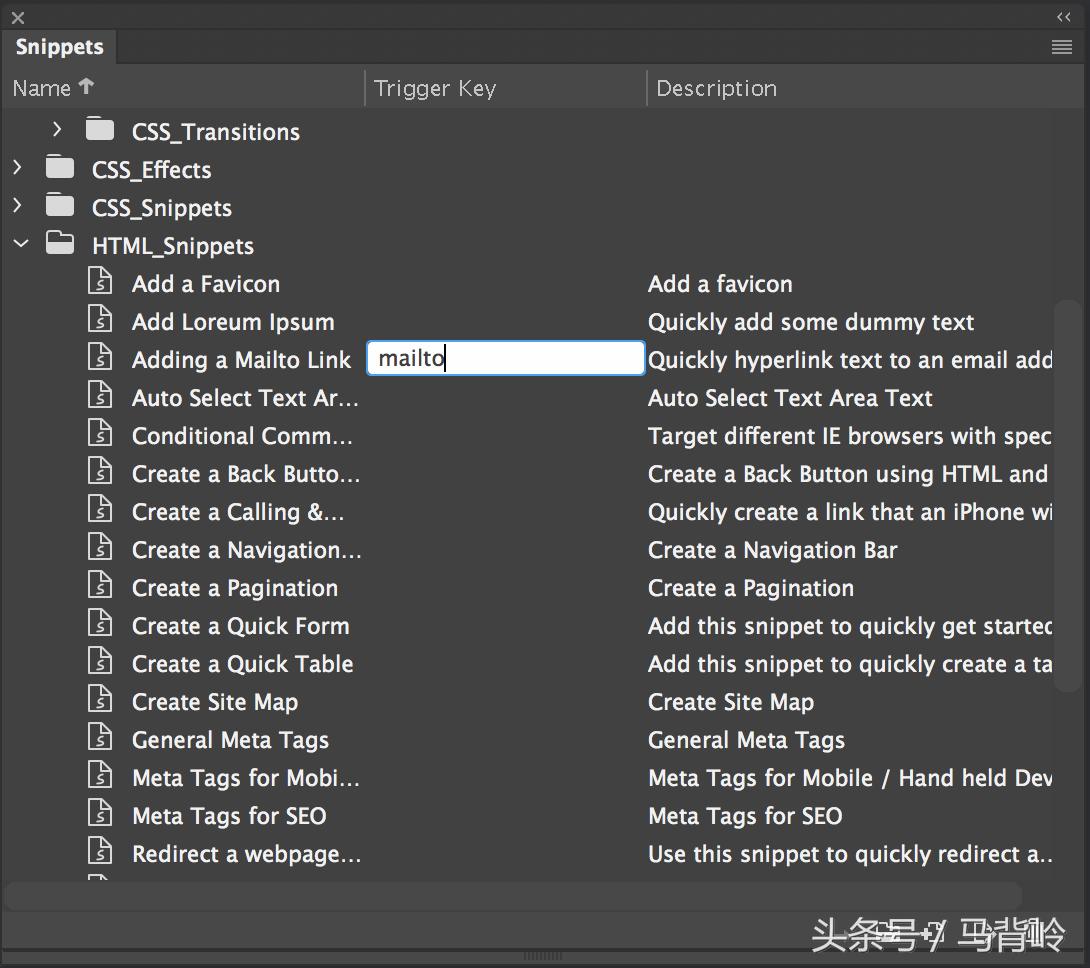Viewport: 1090px width, 968px height.
Task: Select the Create a Pagination snippet
Action: [x=235, y=587]
